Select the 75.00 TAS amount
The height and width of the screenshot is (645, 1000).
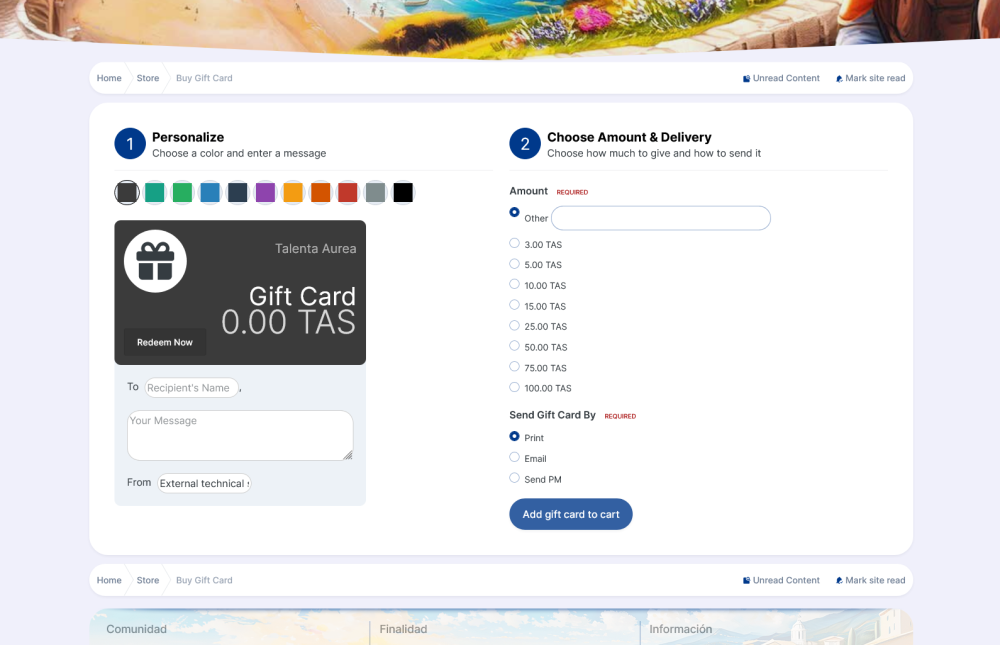pyautogui.click(x=515, y=366)
